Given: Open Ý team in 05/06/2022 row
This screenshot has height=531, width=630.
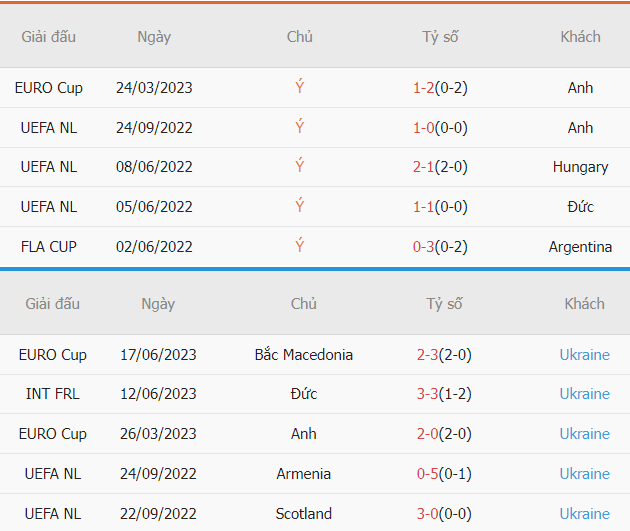Looking at the screenshot, I should [300, 206].
